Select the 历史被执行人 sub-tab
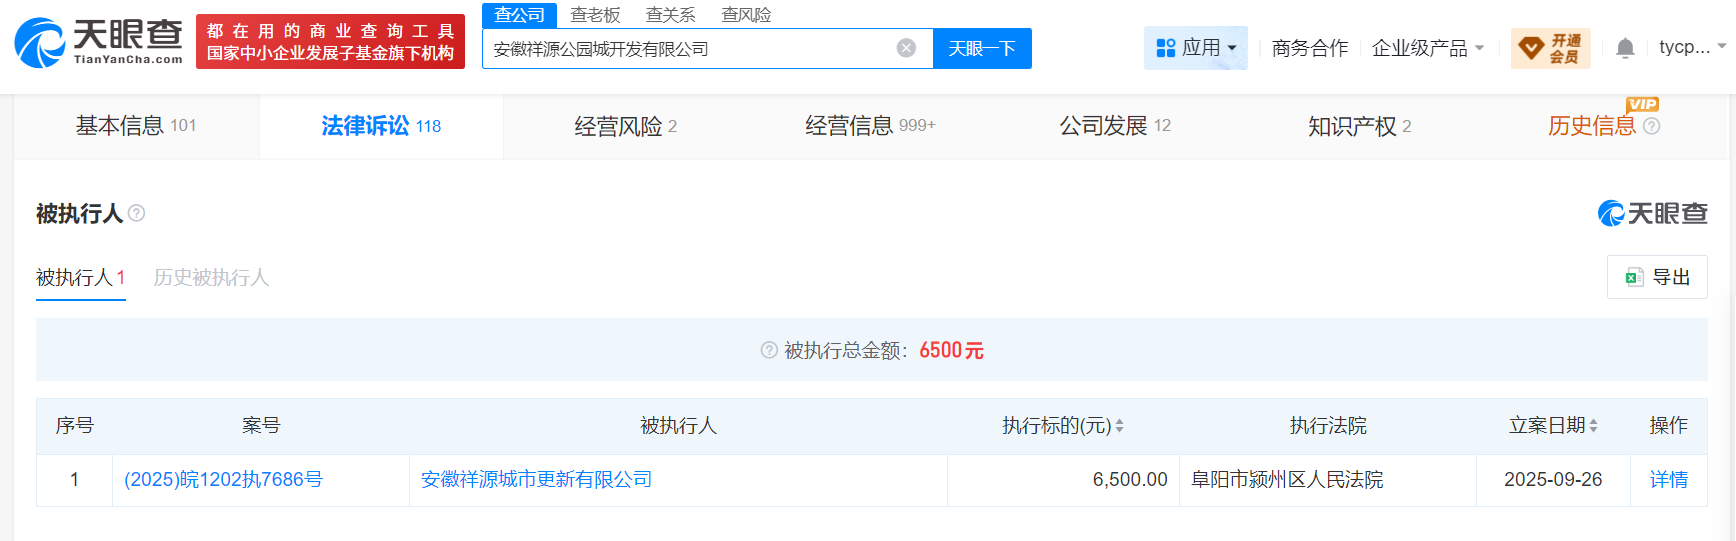Image resolution: width=1736 pixels, height=541 pixels. coord(211,277)
